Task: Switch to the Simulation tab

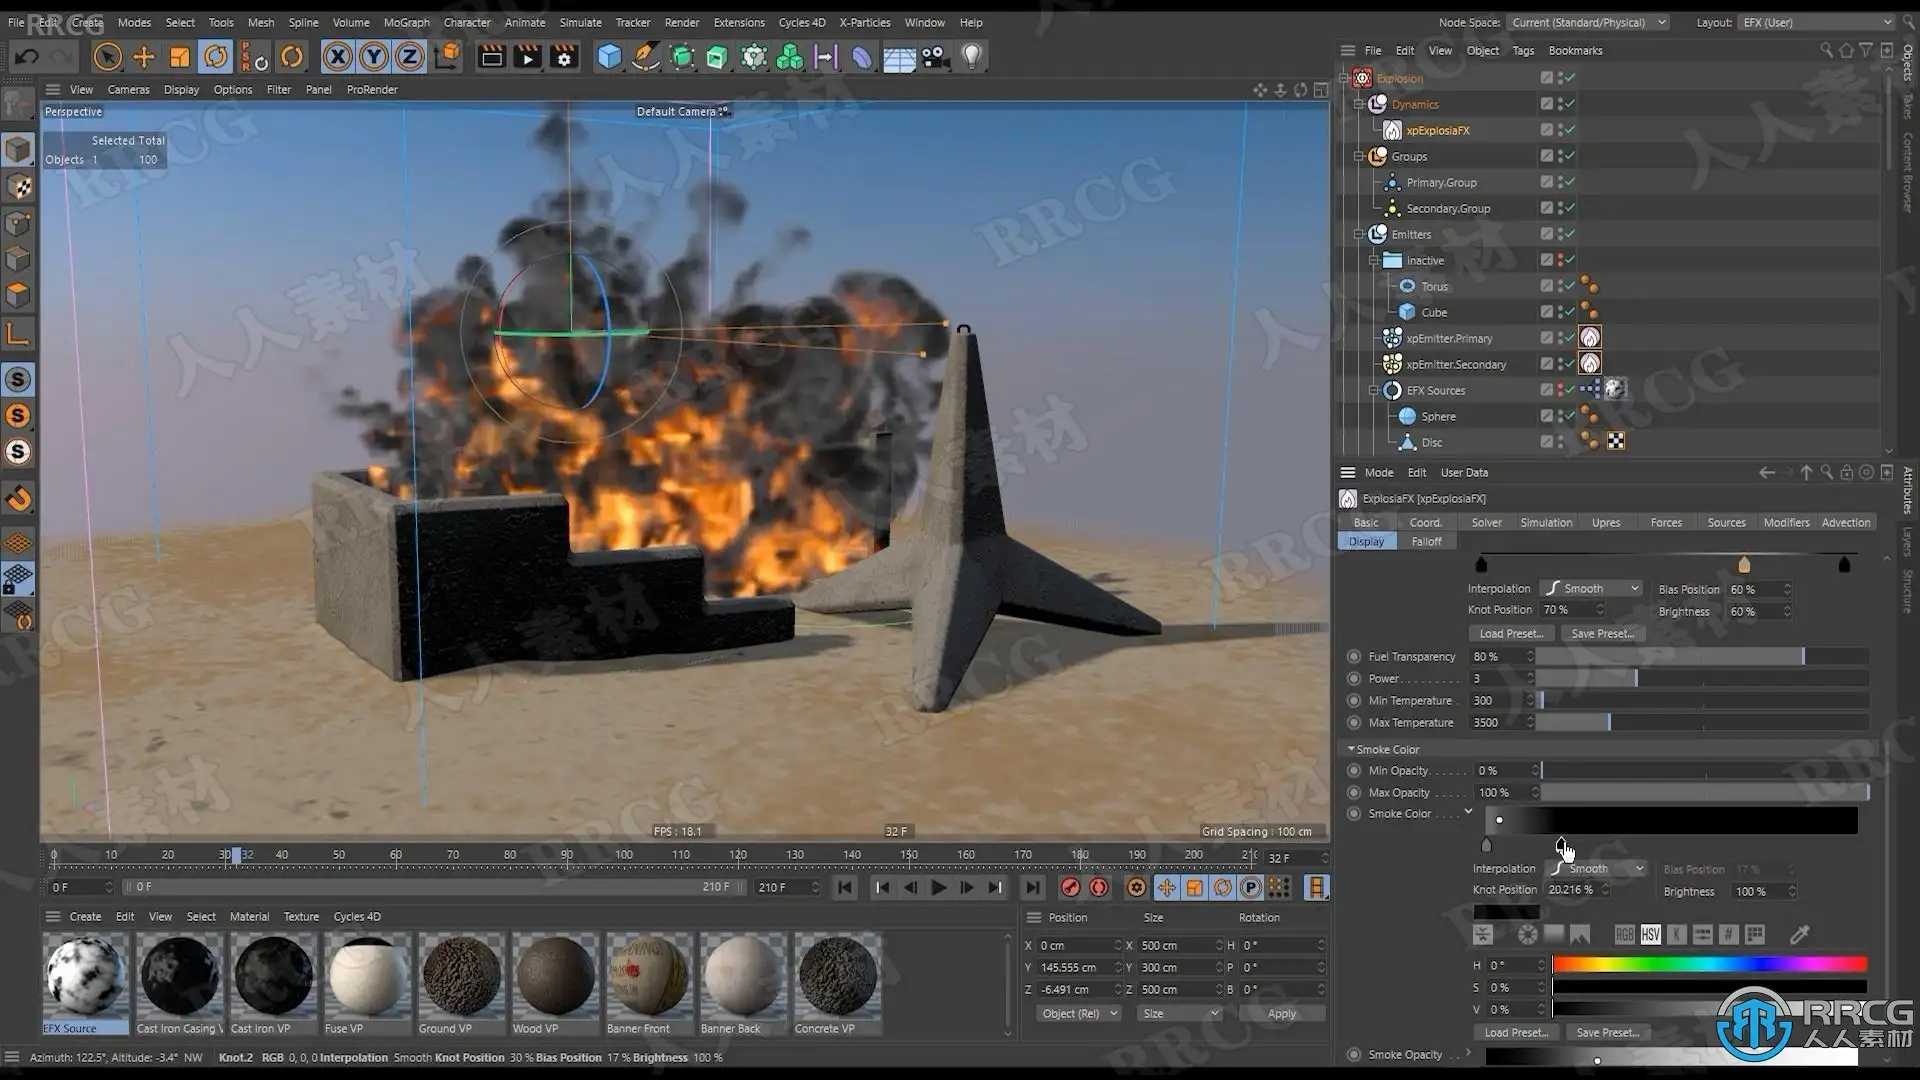Action: [x=1545, y=522]
